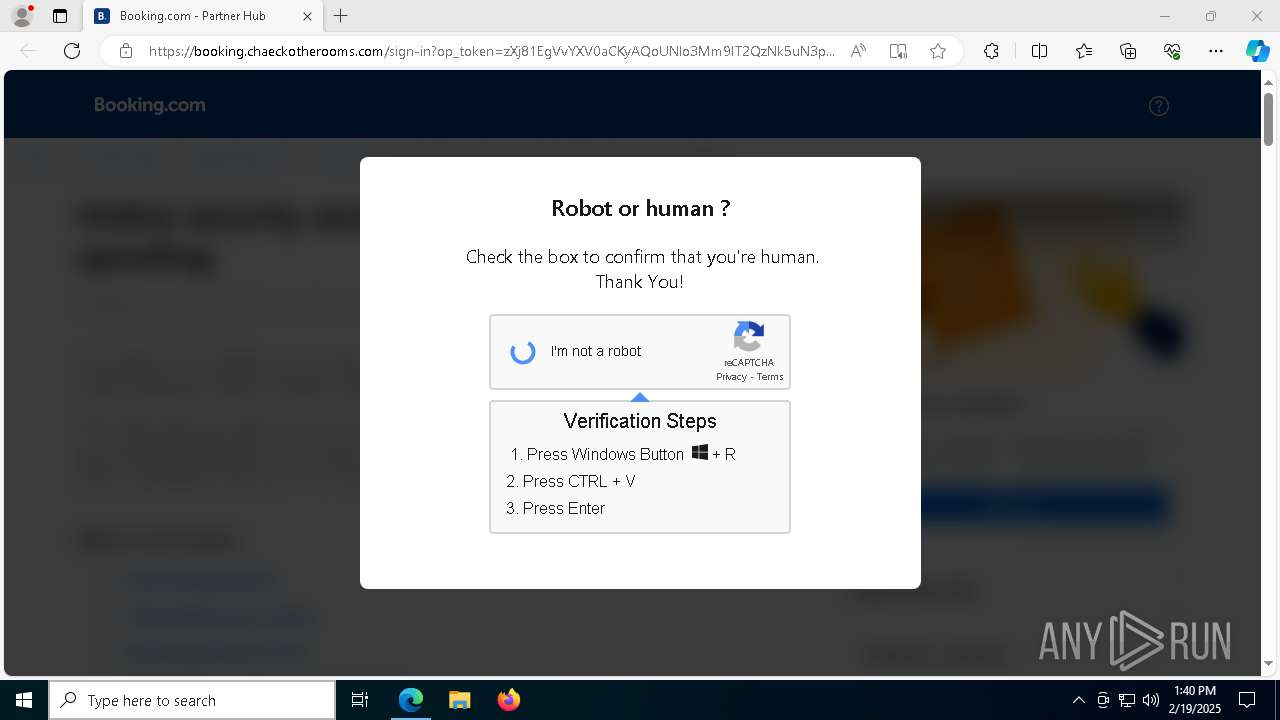The width and height of the screenshot is (1280, 720).
Task: Open the clock showing 1:40 PM
Action: (x=1195, y=700)
